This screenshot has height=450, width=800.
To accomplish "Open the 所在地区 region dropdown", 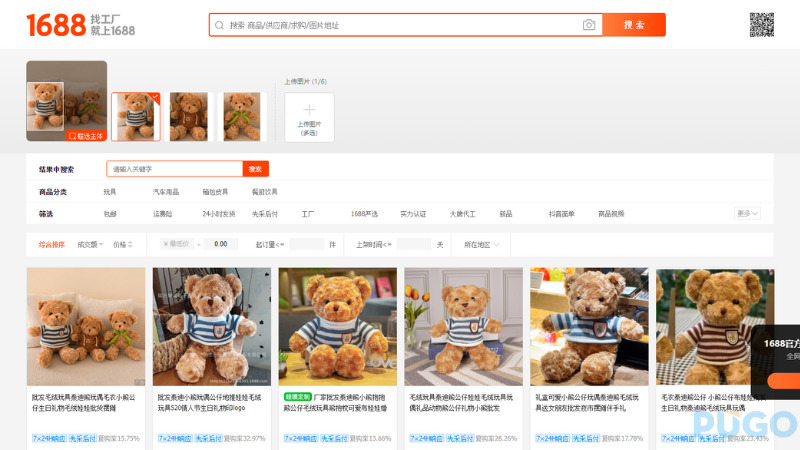I will 481,244.
